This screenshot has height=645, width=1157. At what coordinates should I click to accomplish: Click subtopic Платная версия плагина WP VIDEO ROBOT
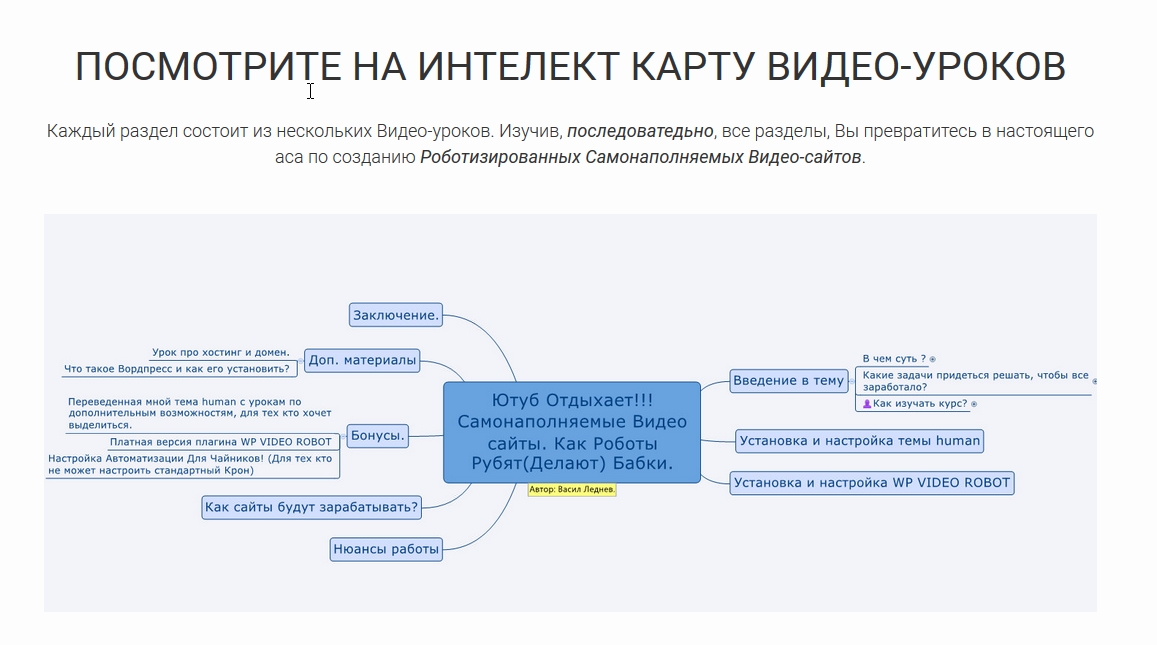pos(221,442)
